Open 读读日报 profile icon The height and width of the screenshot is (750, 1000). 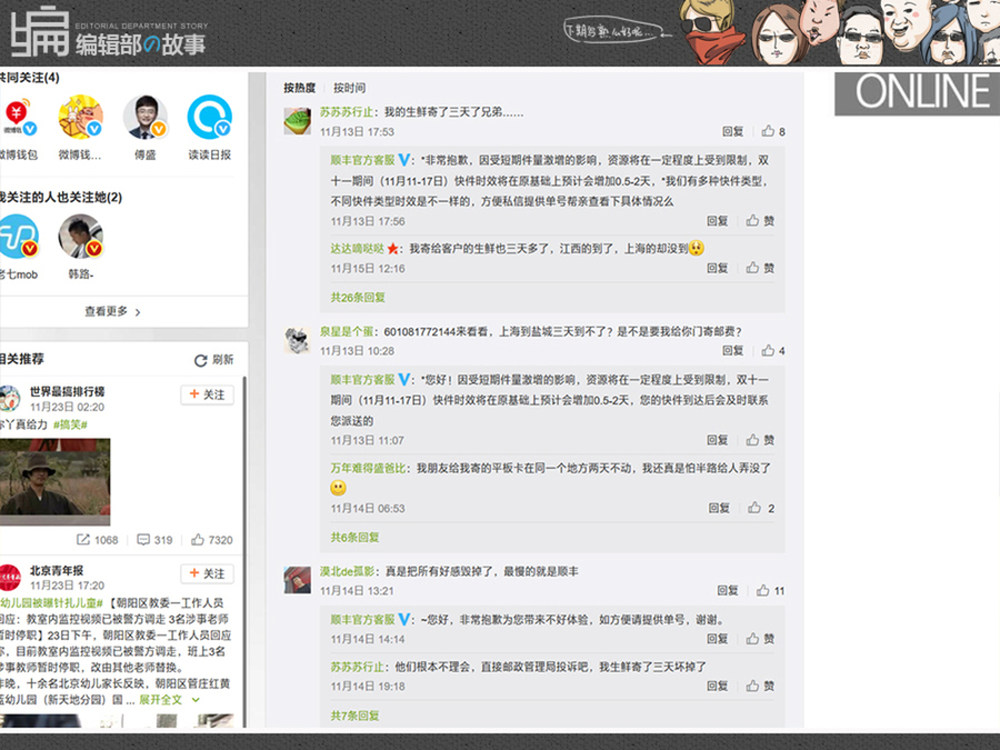pos(210,117)
